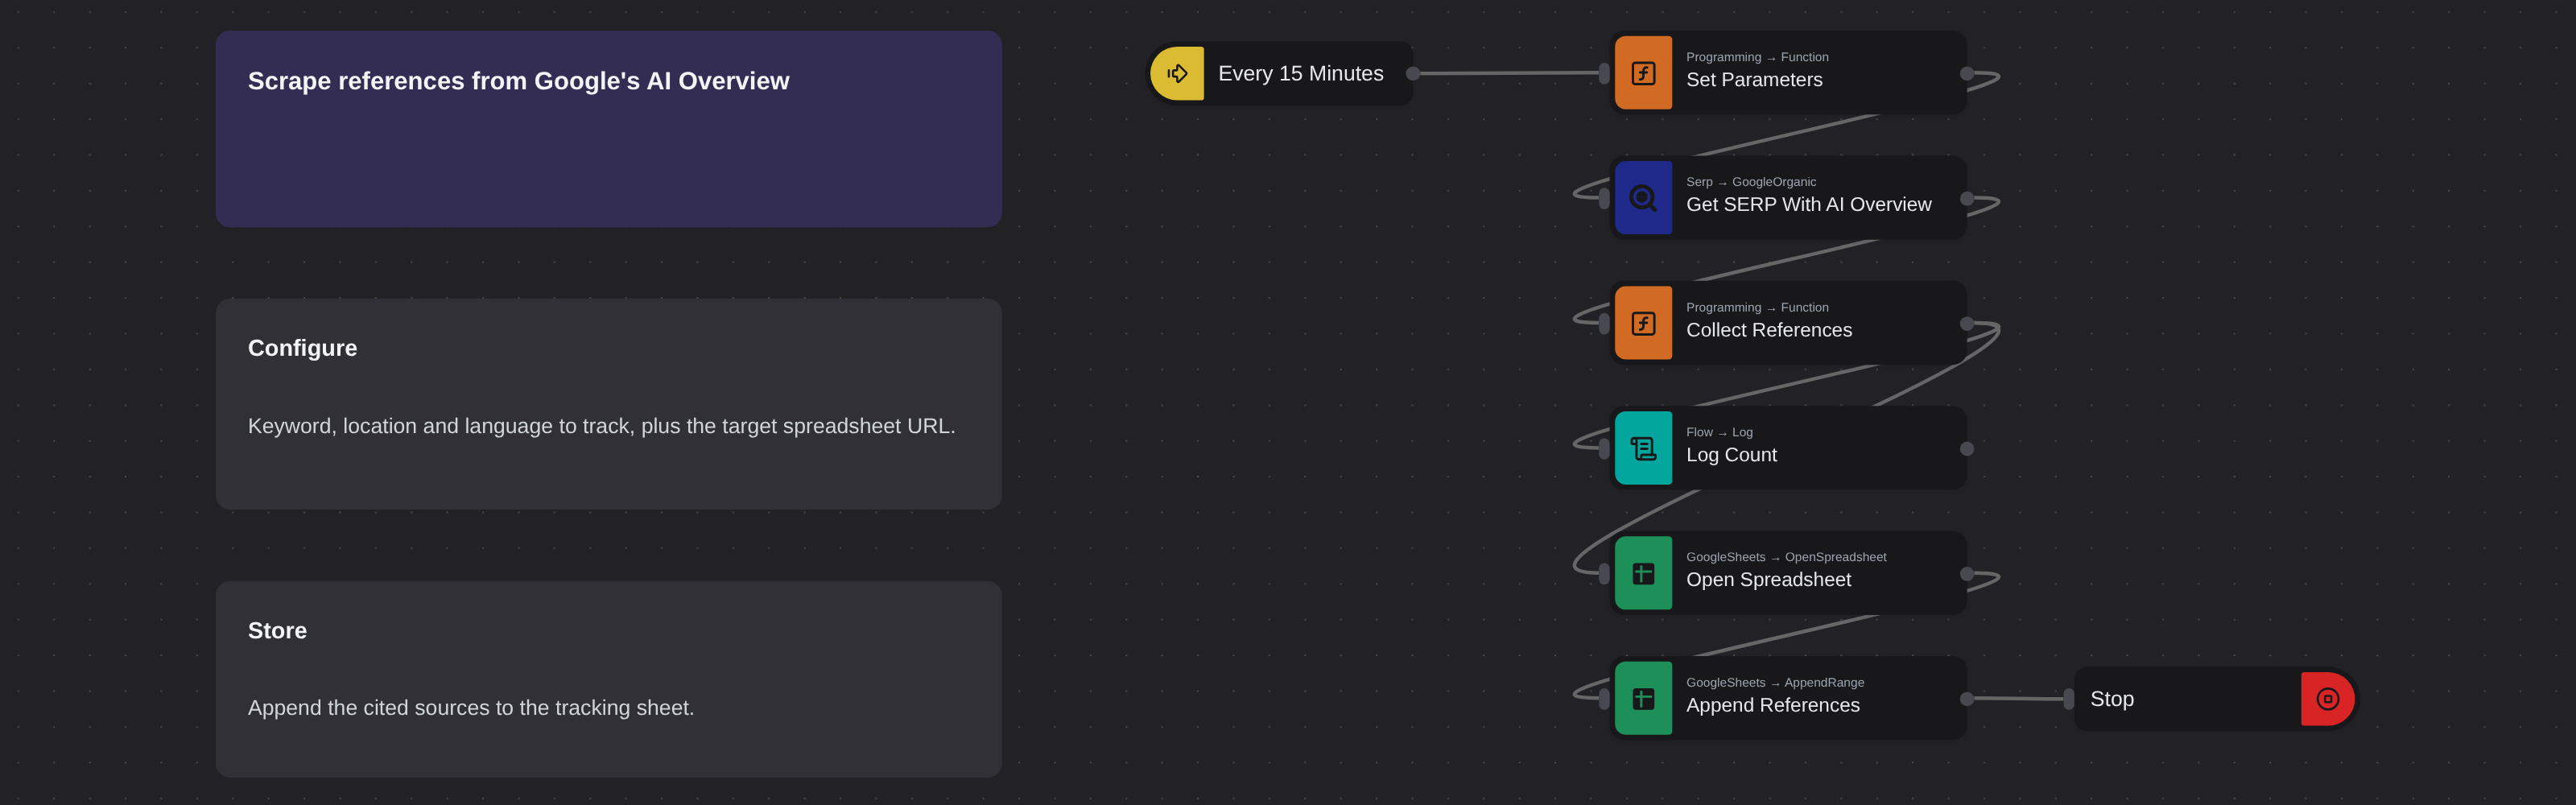
Task: Click the orange function icon on Collect References
Action: coord(1643,323)
